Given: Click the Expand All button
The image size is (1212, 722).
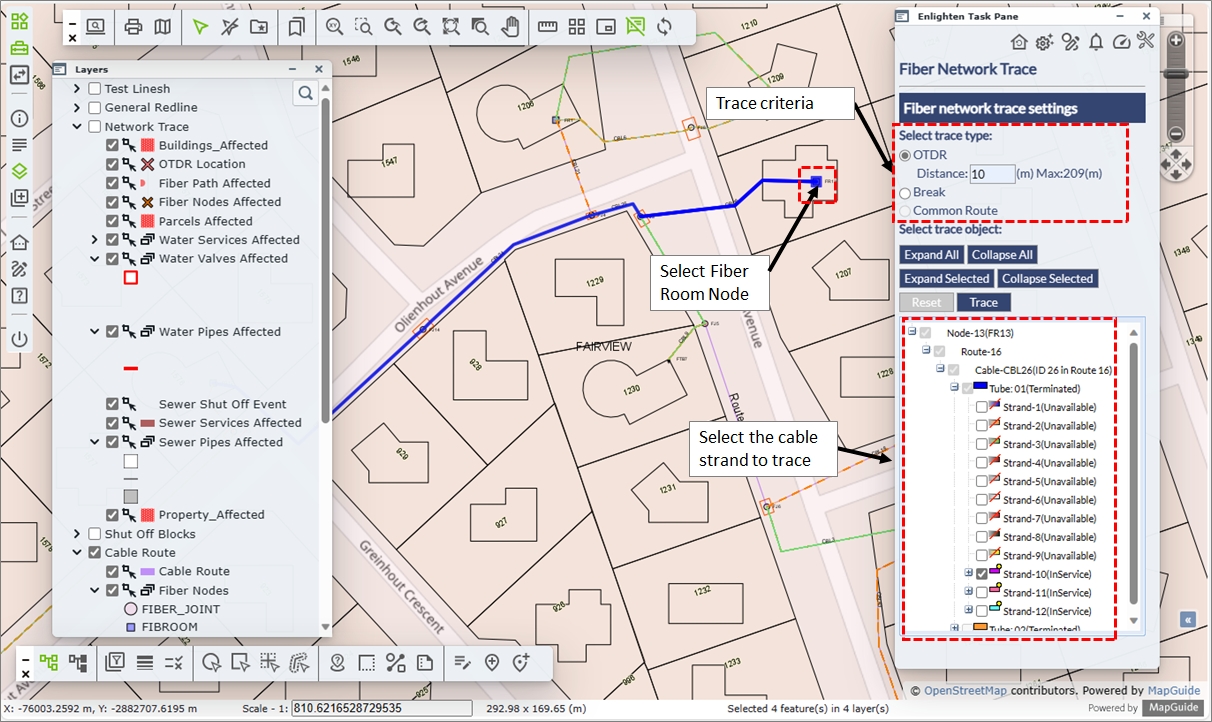Looking at the screenshot, I should [x=931, y=255].
